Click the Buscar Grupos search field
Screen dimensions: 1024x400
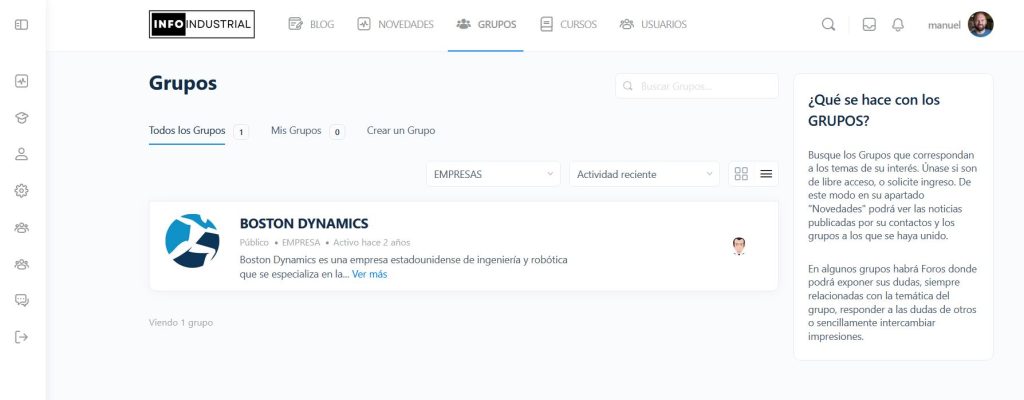point(697,86)
